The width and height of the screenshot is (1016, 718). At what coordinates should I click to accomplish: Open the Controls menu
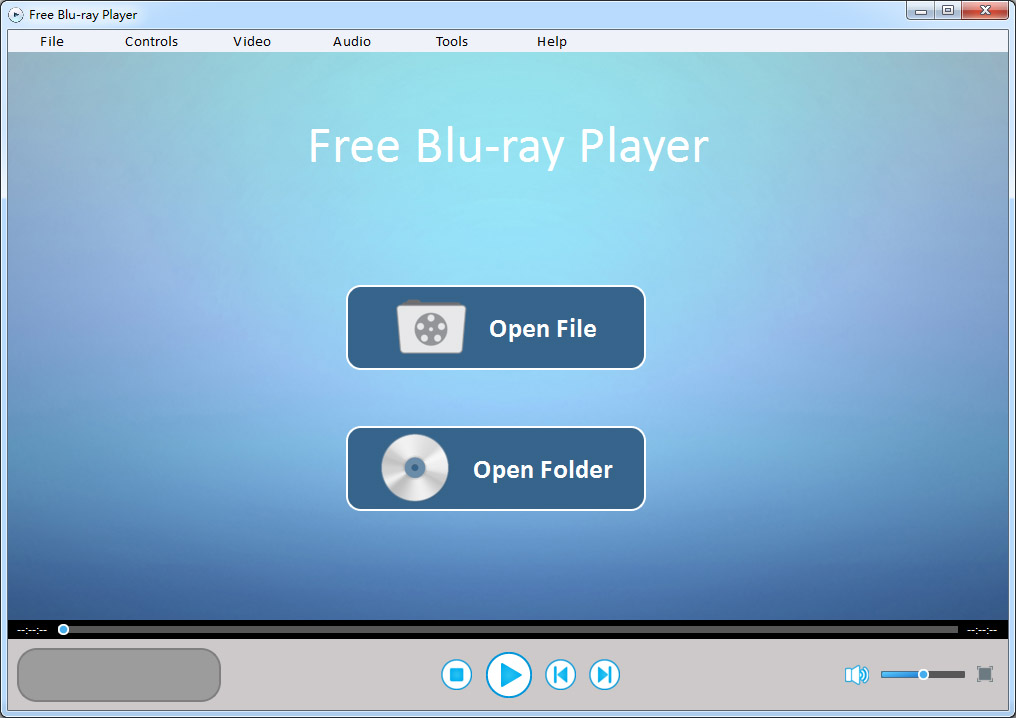[151, 41]
